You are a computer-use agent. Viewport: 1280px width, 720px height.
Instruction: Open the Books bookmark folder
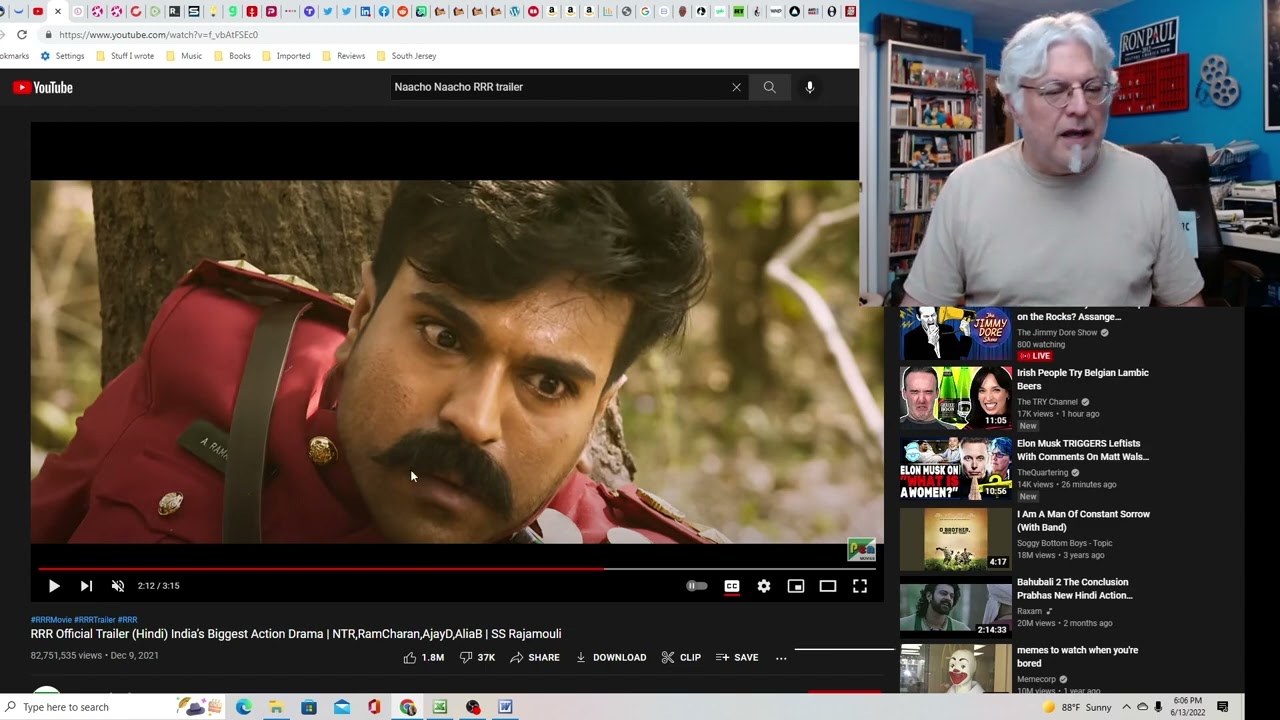point(232,56)
